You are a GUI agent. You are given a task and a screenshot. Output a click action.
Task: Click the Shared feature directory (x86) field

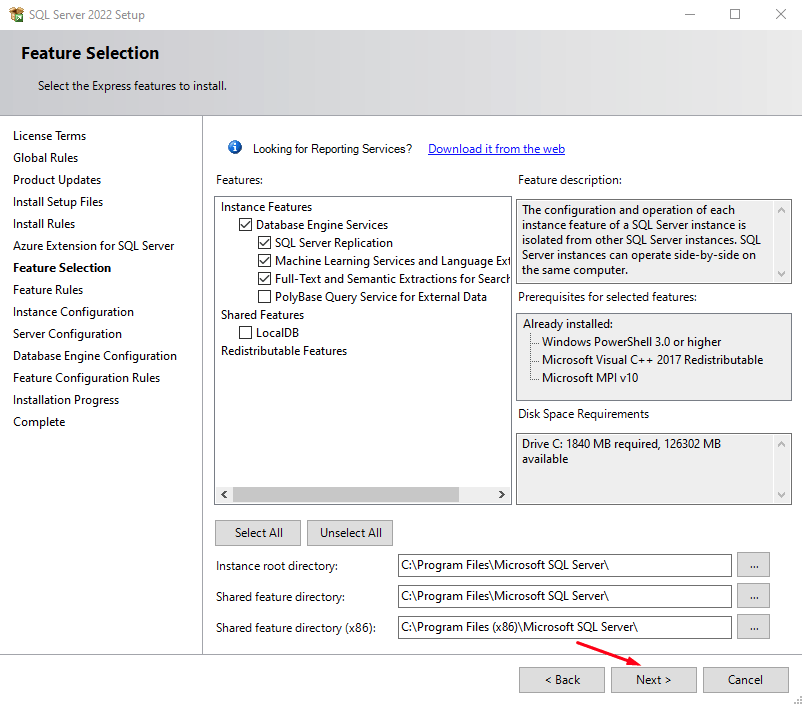(565, 627)
